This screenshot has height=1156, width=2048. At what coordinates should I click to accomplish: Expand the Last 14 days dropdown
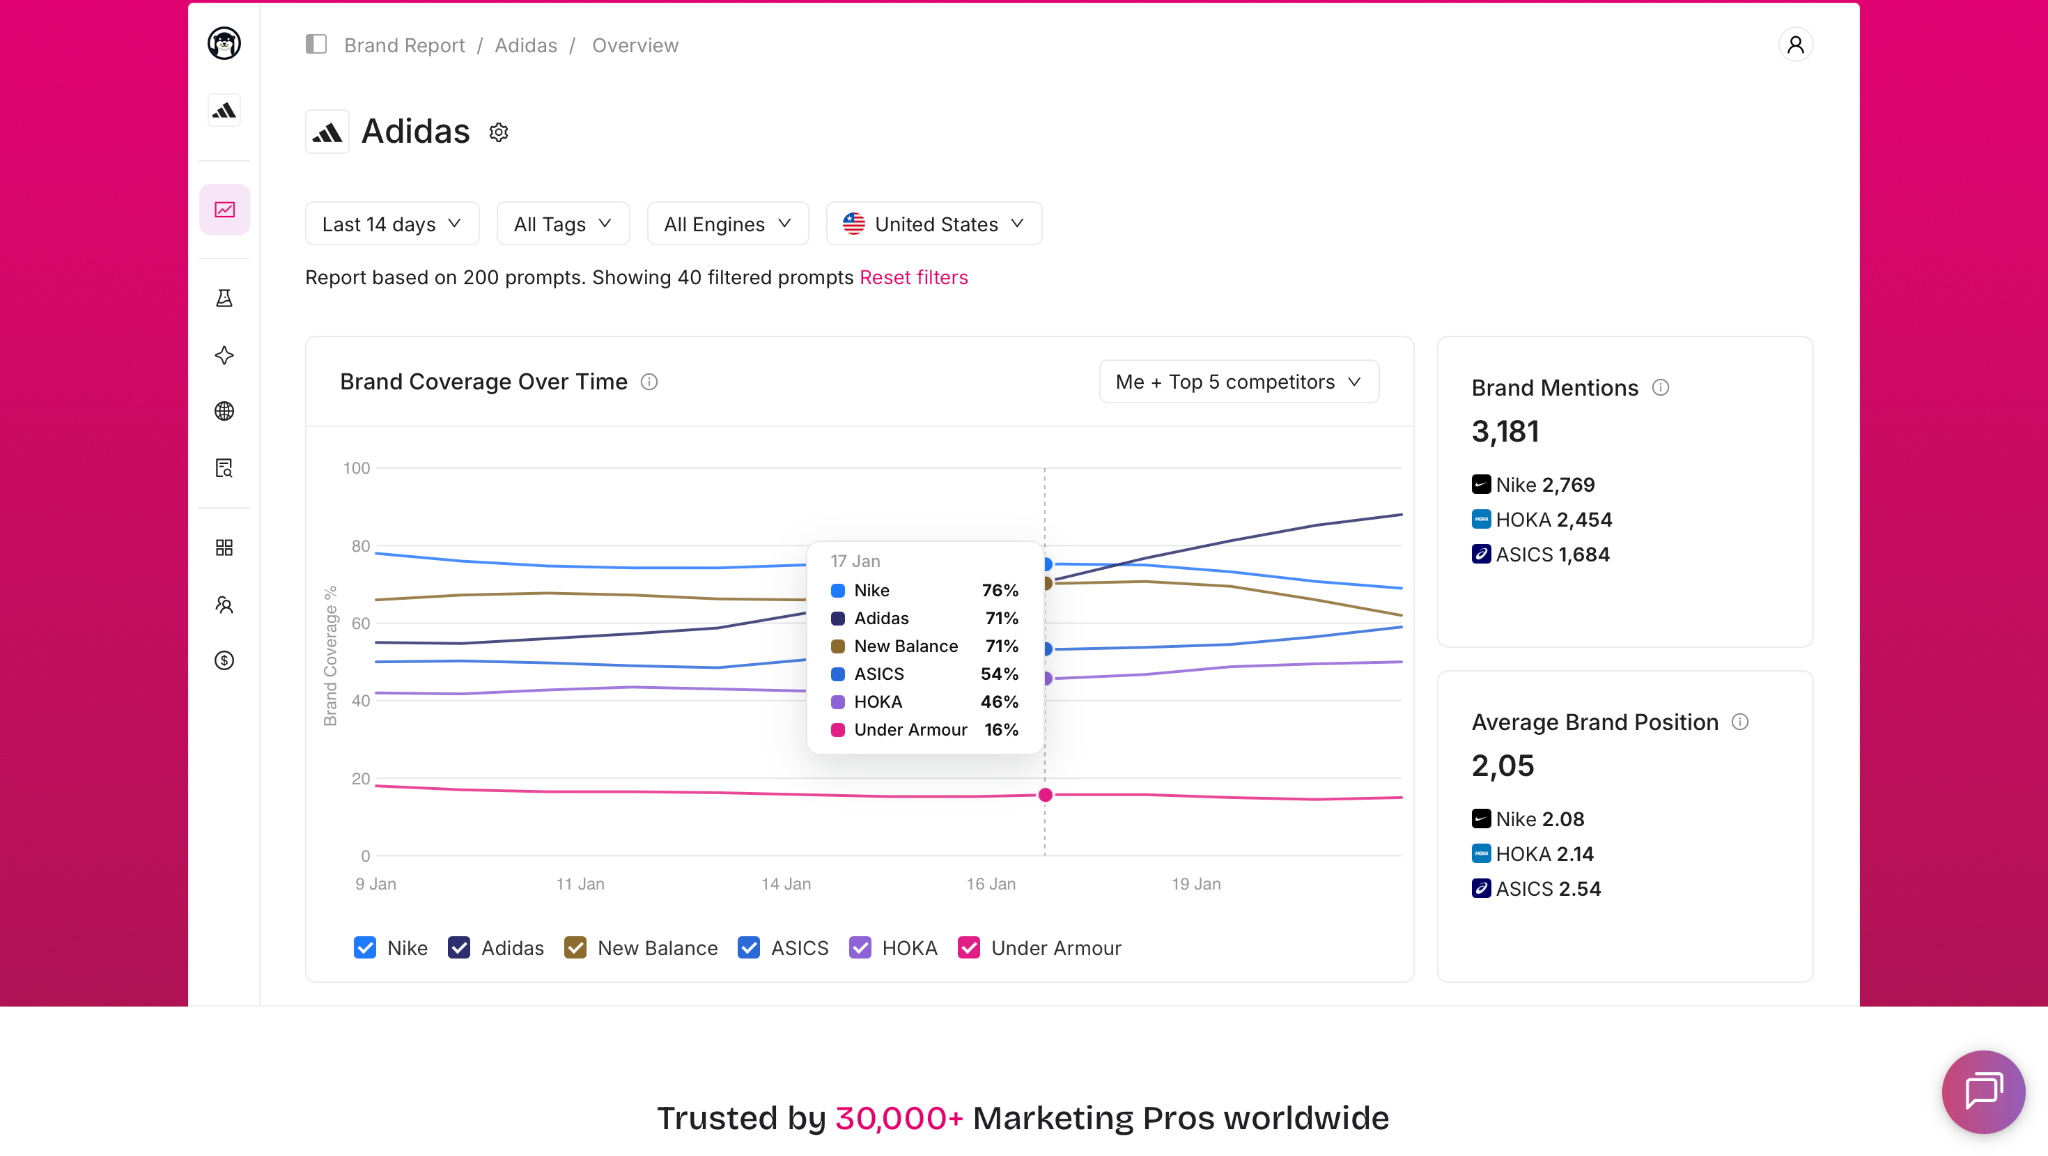coord(392,224)
